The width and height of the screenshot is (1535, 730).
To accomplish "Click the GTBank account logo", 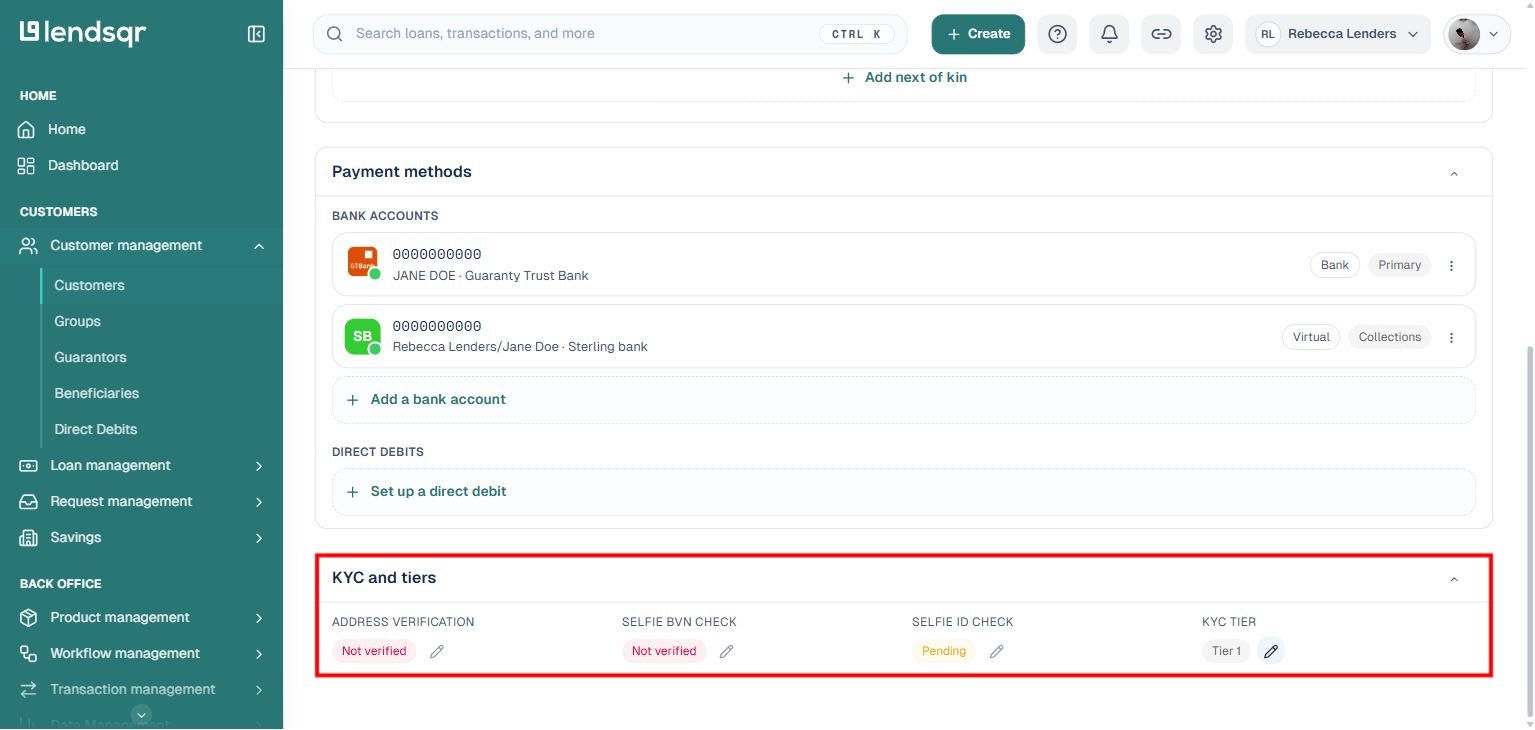I will tap(363, 263).
